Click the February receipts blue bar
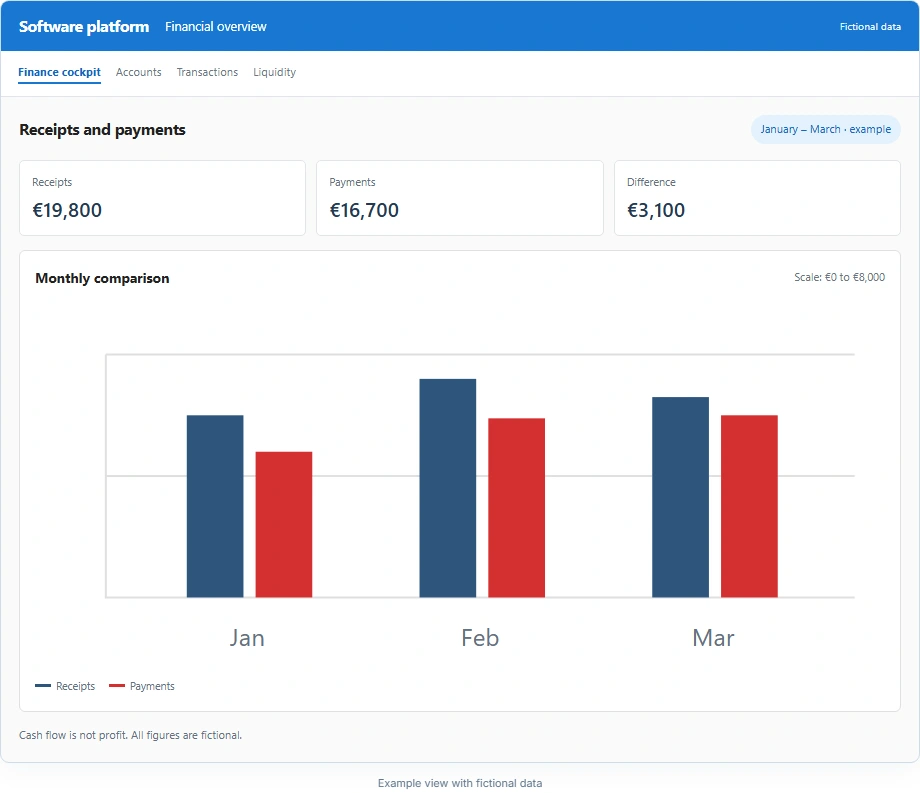 tap(448, 488)
